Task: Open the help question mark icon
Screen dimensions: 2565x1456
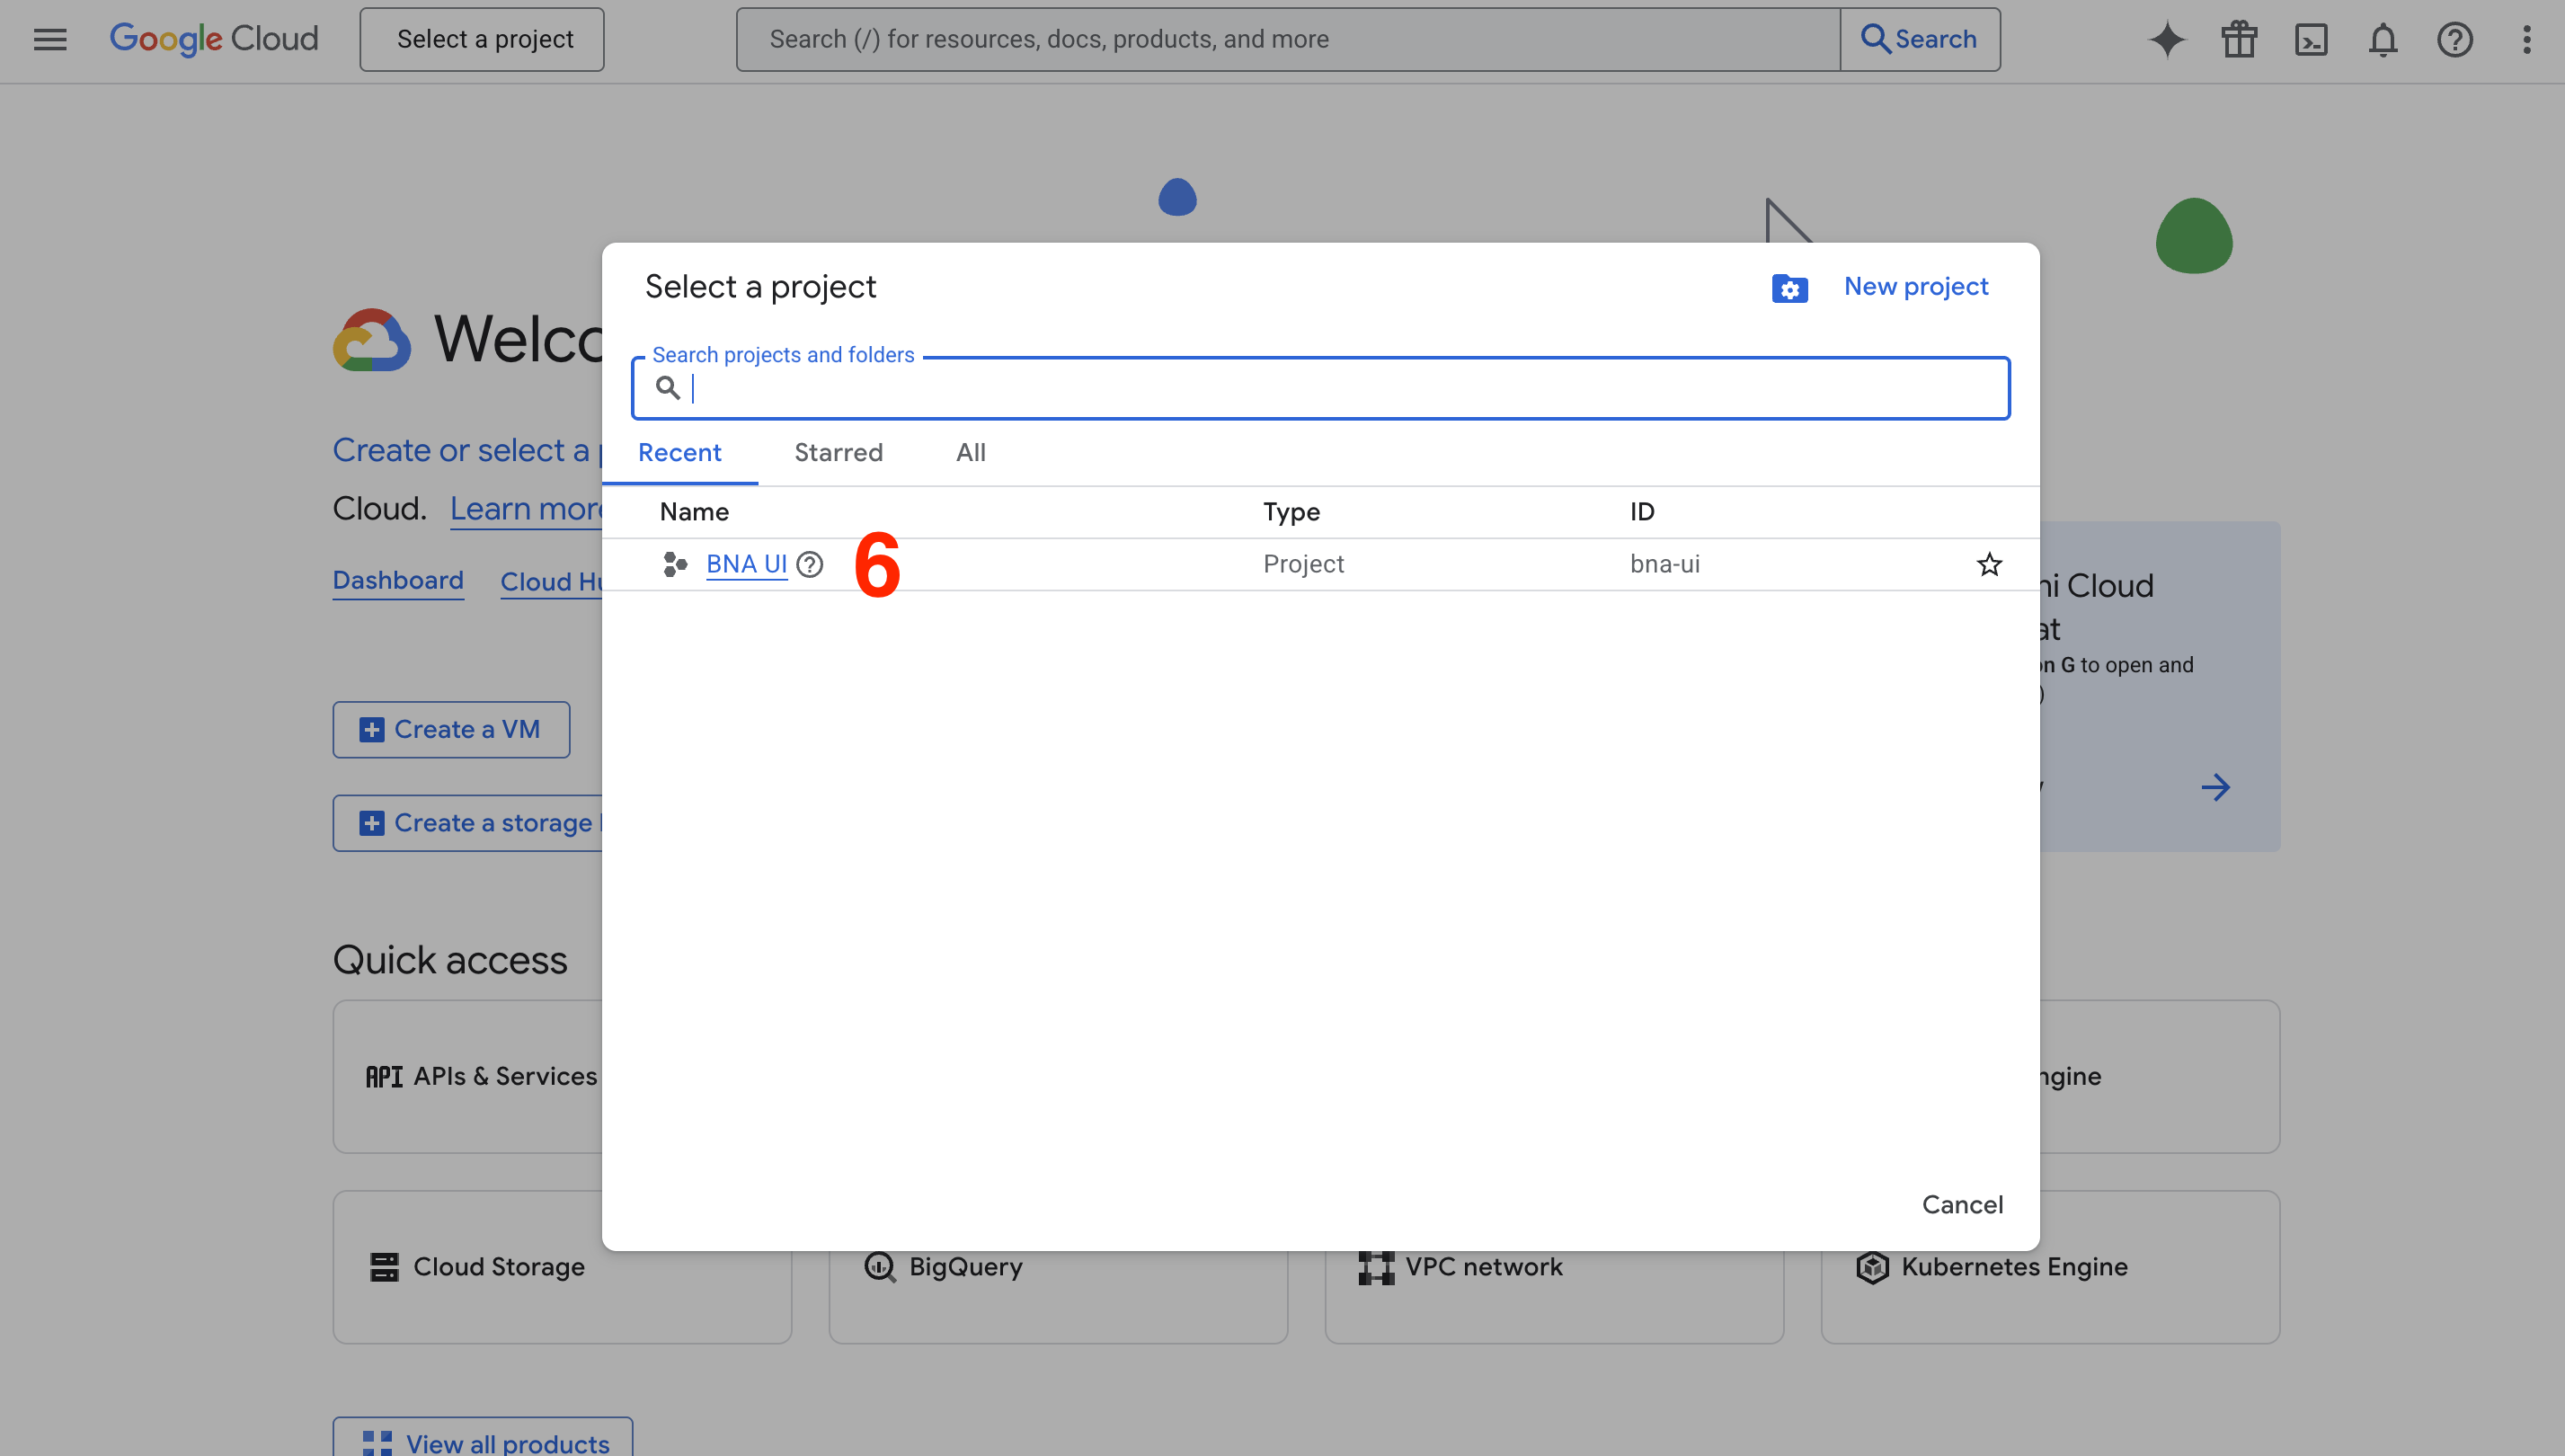Action: pos(2455,39)
